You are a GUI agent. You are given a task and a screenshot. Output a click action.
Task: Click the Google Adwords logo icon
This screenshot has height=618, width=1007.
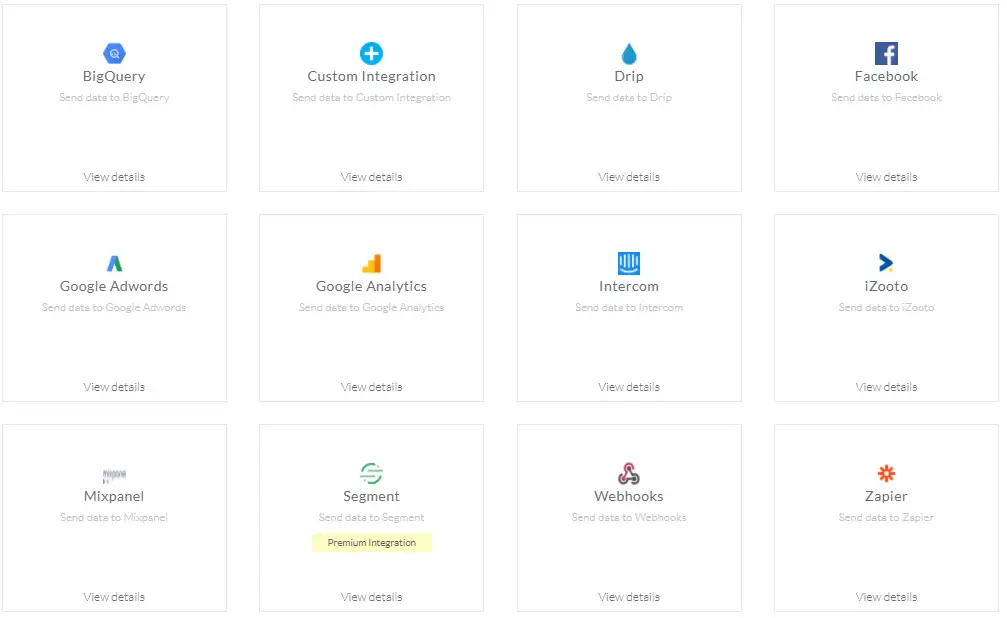click(x=114, y=263)
